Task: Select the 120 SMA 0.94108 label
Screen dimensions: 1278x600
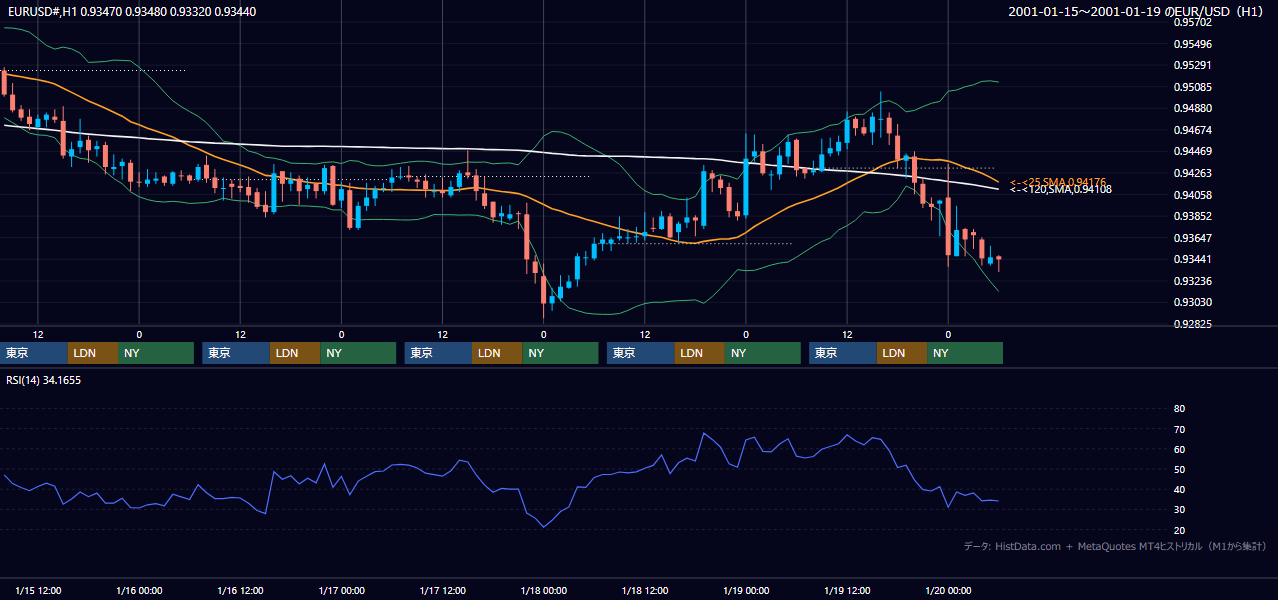Action: coord(1060,189)
